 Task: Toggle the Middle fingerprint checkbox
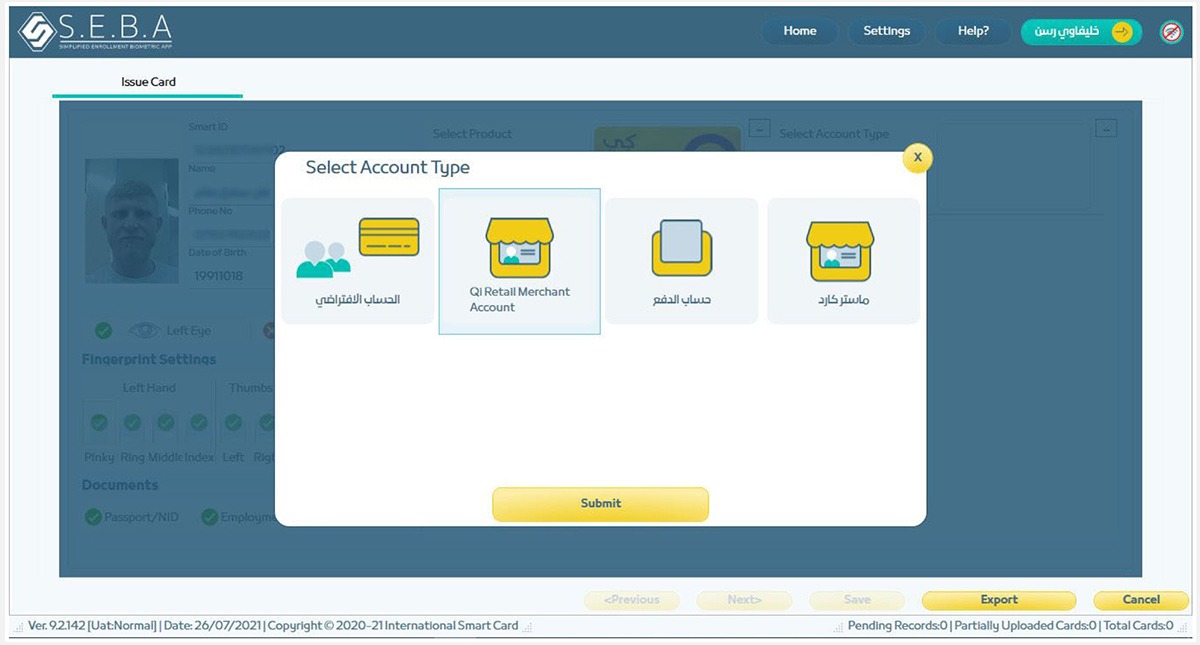click(165, 423)
